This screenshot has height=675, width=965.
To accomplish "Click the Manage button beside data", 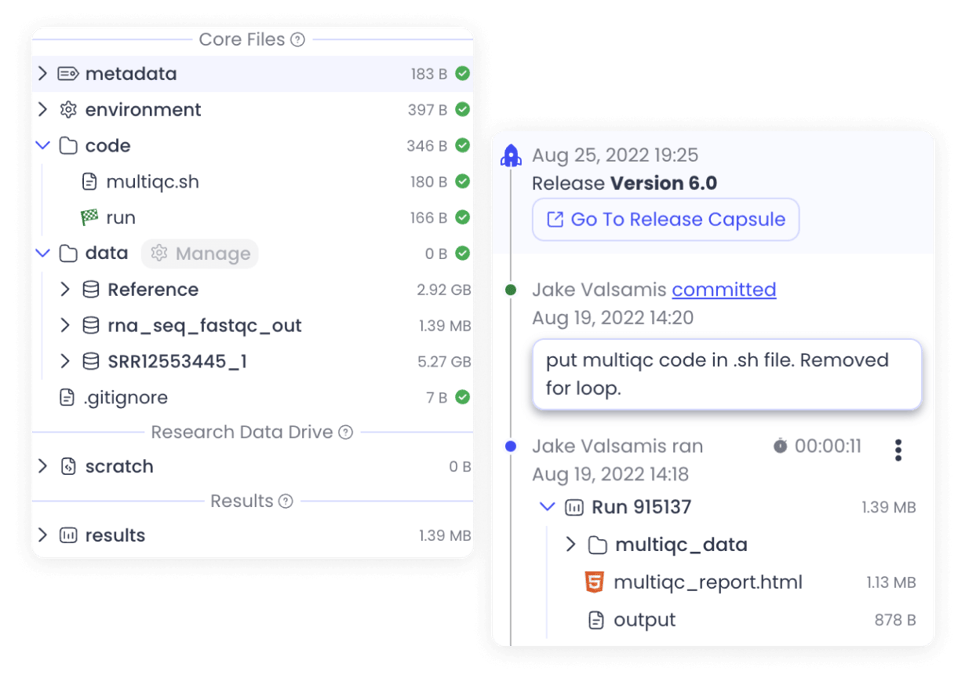I will coord(200,254).
